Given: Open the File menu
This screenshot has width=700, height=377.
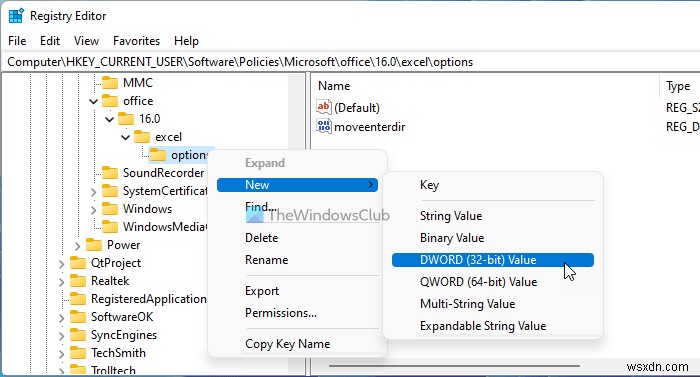Looking at the screenshot, I should [17, 41].
